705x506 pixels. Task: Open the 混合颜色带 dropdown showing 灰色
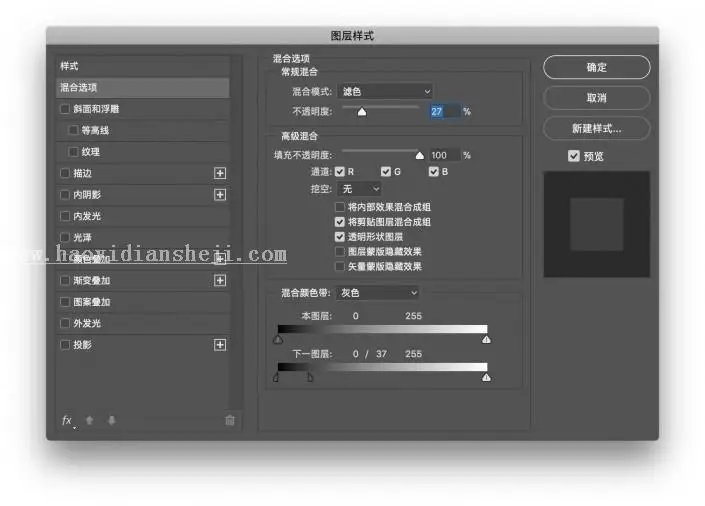coord(379,293)
